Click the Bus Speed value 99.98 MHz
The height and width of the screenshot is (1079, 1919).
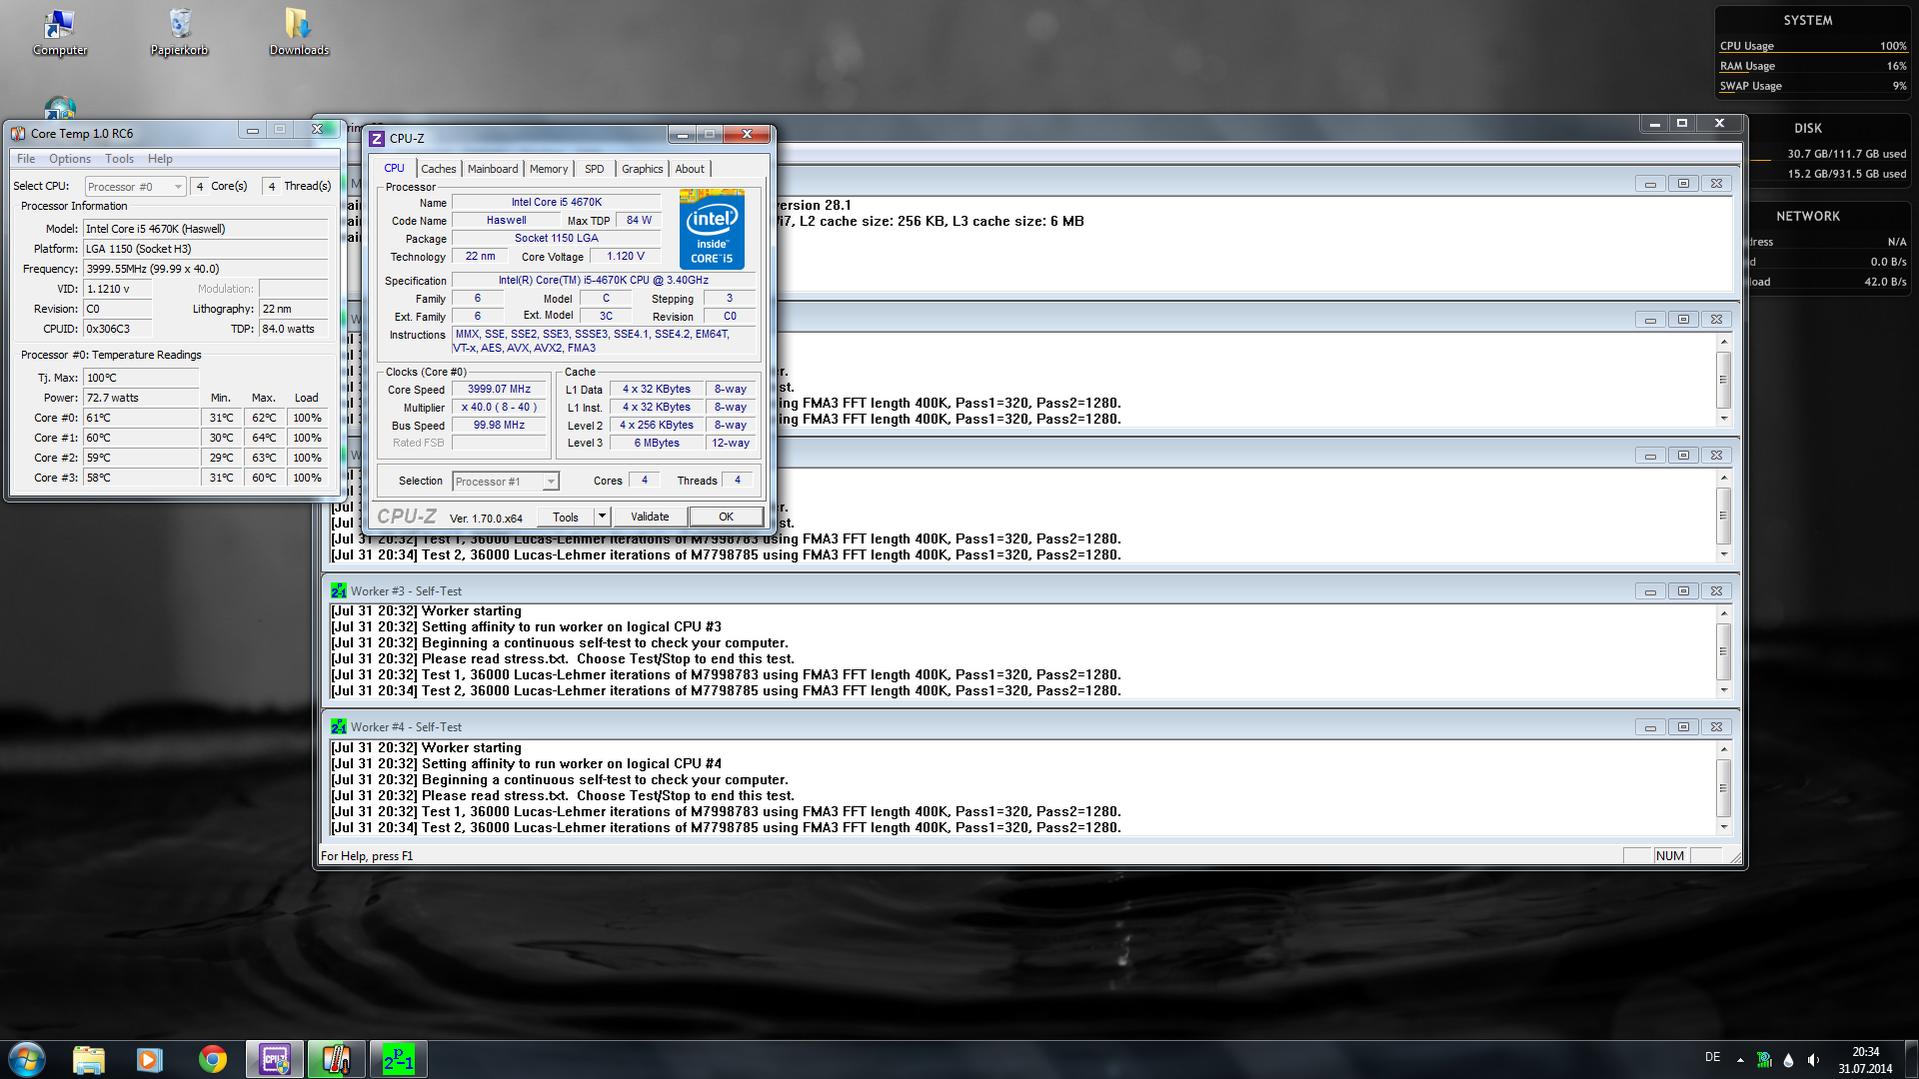pos(499,425)
